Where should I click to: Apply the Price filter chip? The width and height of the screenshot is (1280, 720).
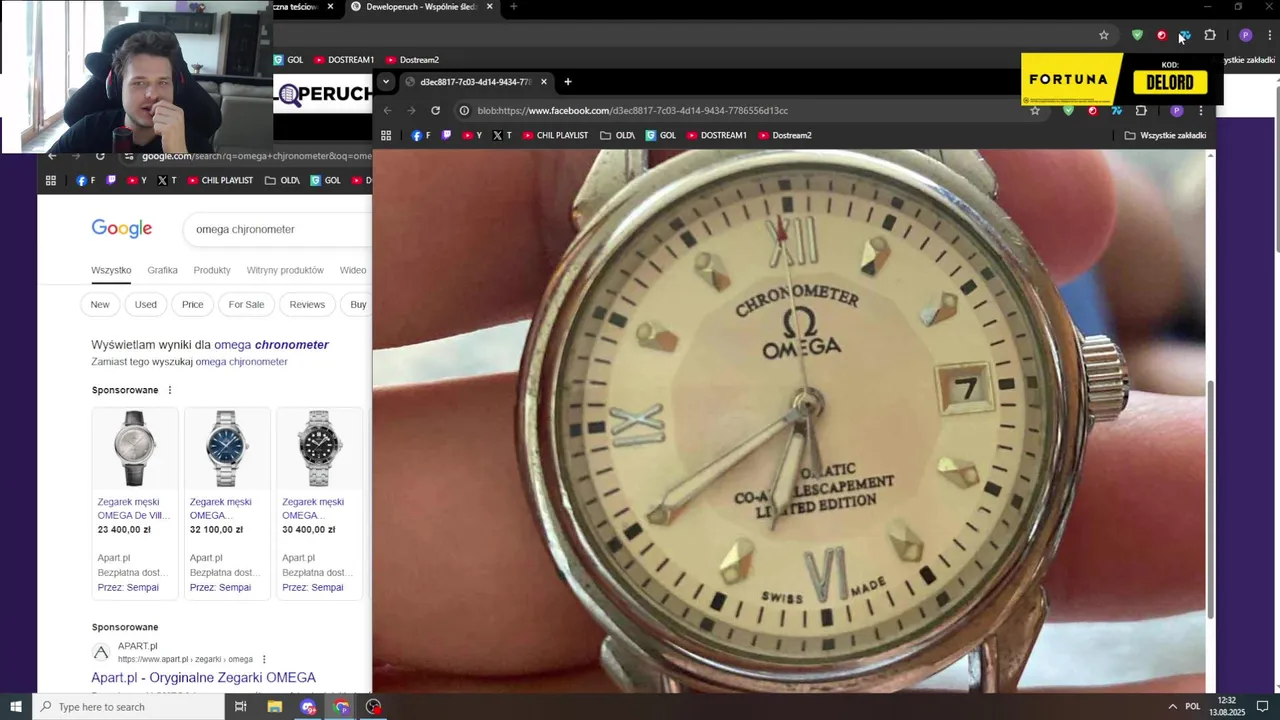193,305
